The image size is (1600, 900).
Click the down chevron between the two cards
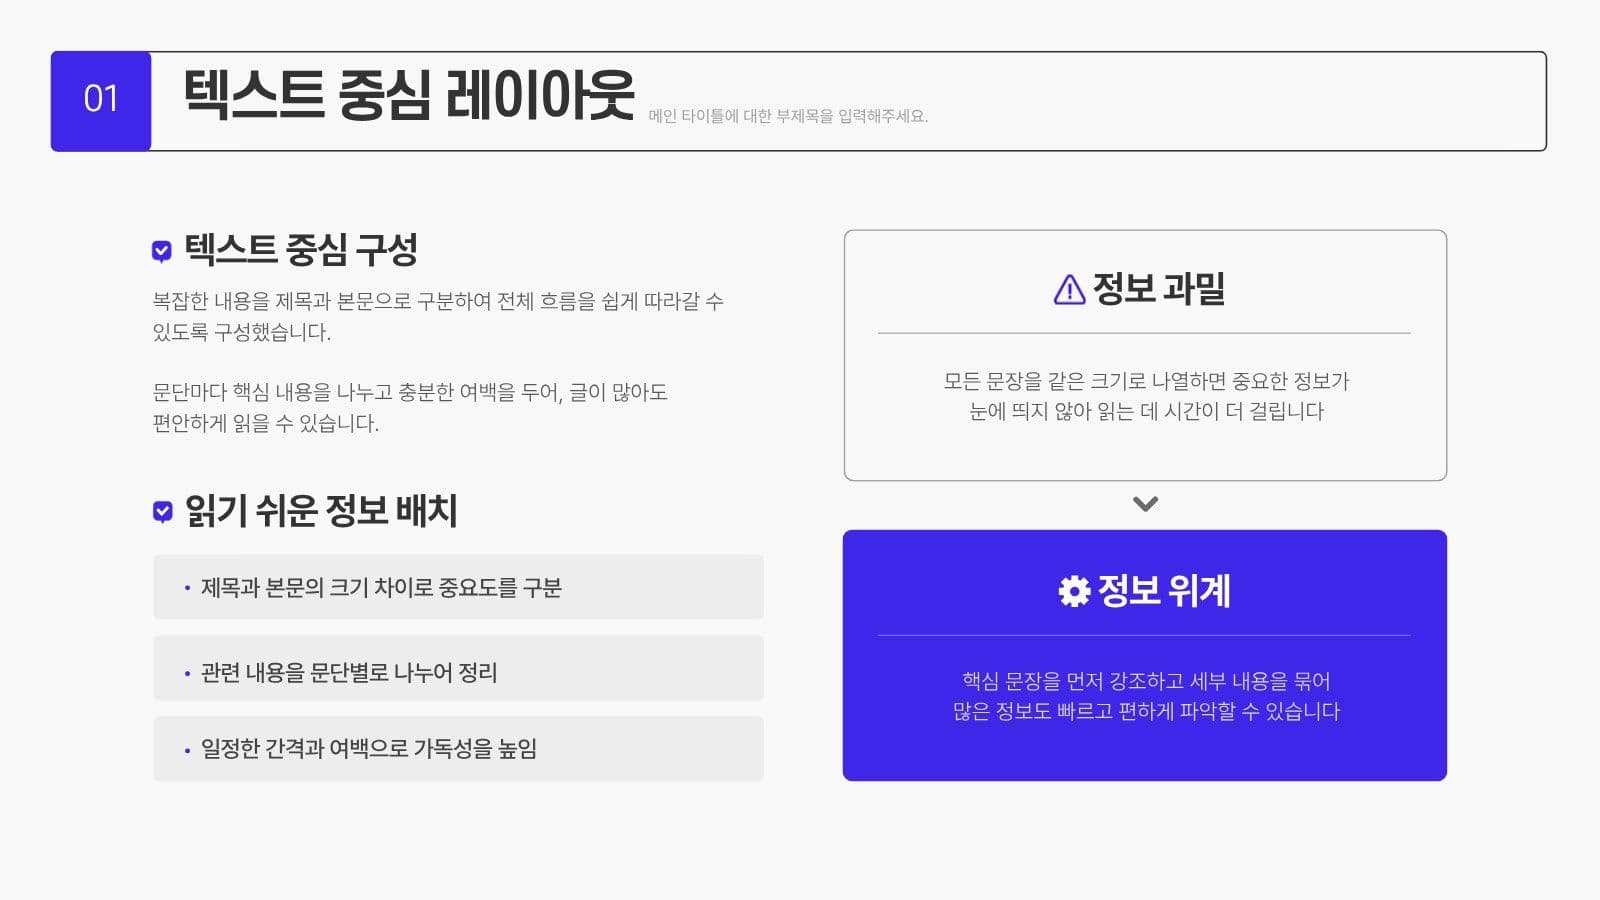tap(1145, 504)
